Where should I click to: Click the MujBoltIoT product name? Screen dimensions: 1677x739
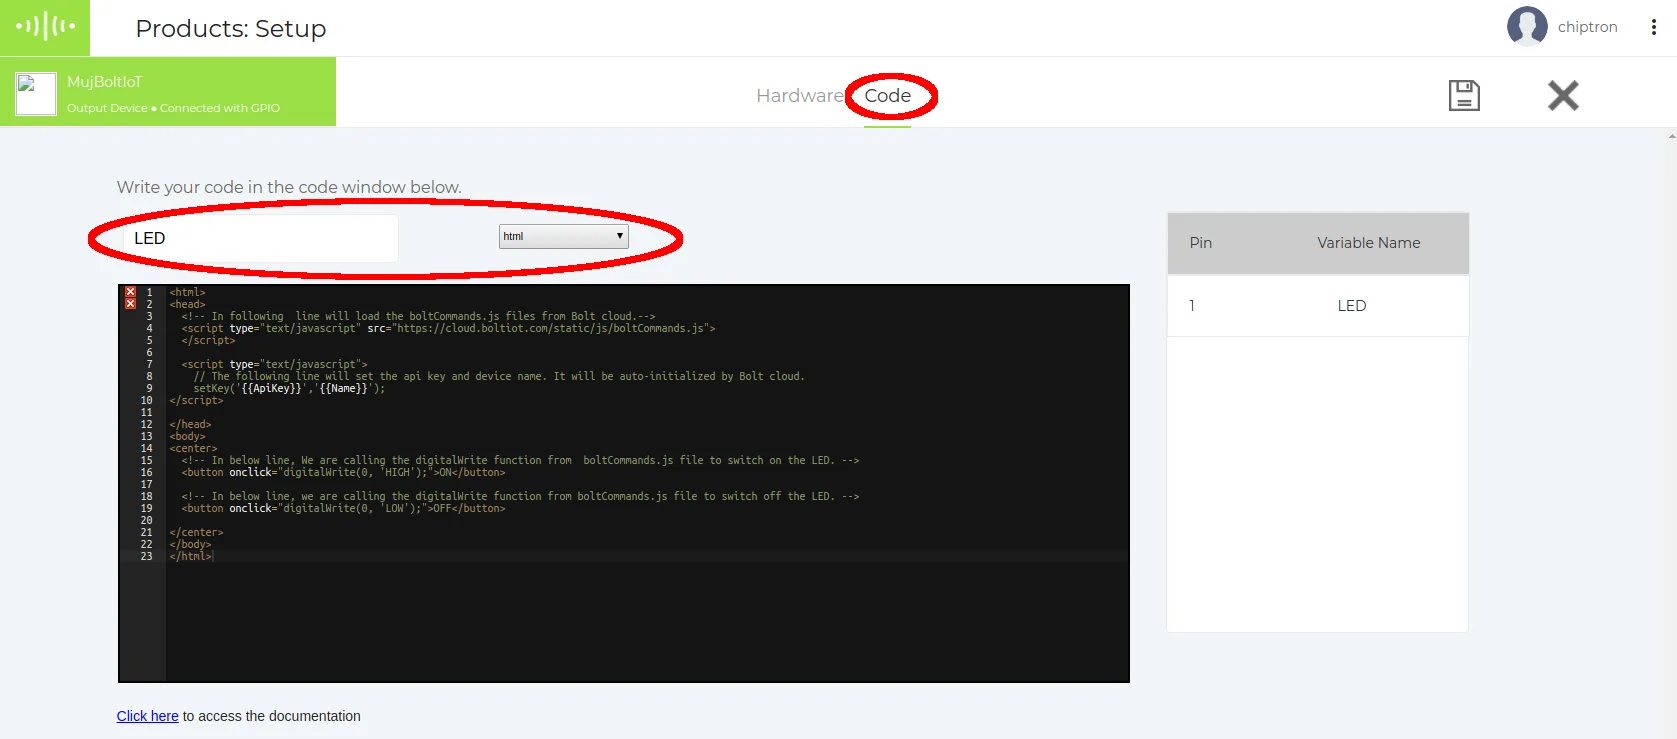tap(104, 82)
